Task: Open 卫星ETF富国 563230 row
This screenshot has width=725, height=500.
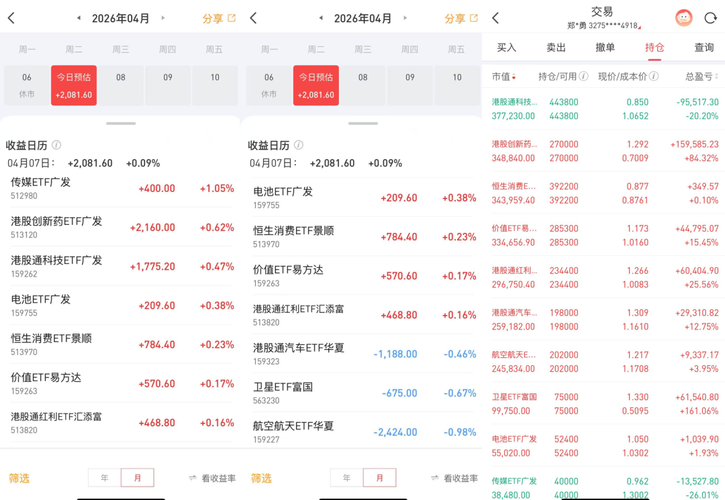Action: tap(363, 393)
